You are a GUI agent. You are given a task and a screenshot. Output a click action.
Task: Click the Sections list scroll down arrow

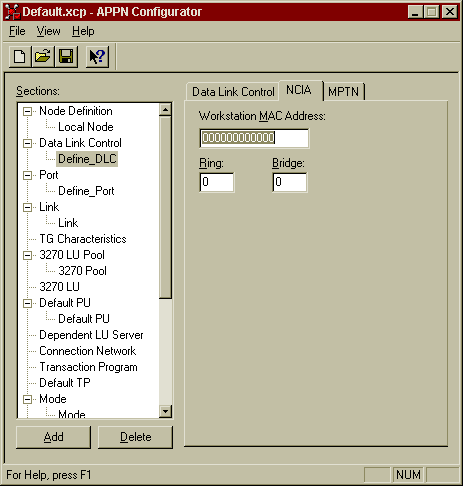click(x=166, y=411)
